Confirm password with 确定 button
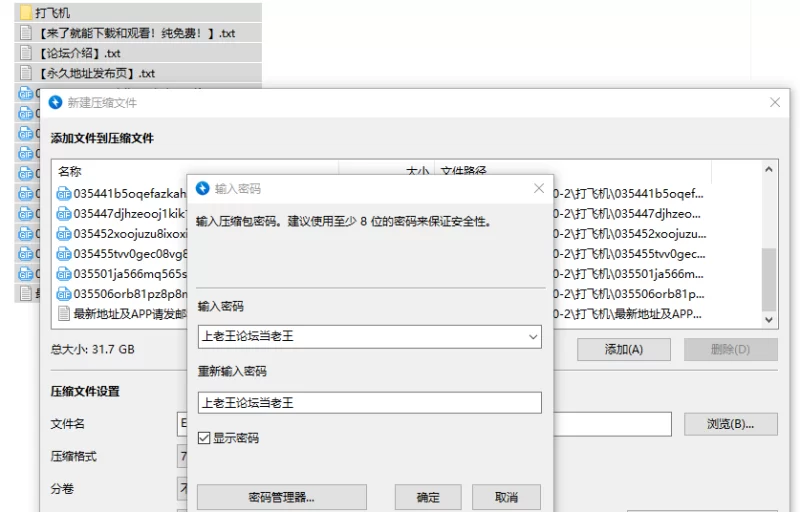Image resolution: width=800 pixels, height=512 pixels. coord(428,497)
